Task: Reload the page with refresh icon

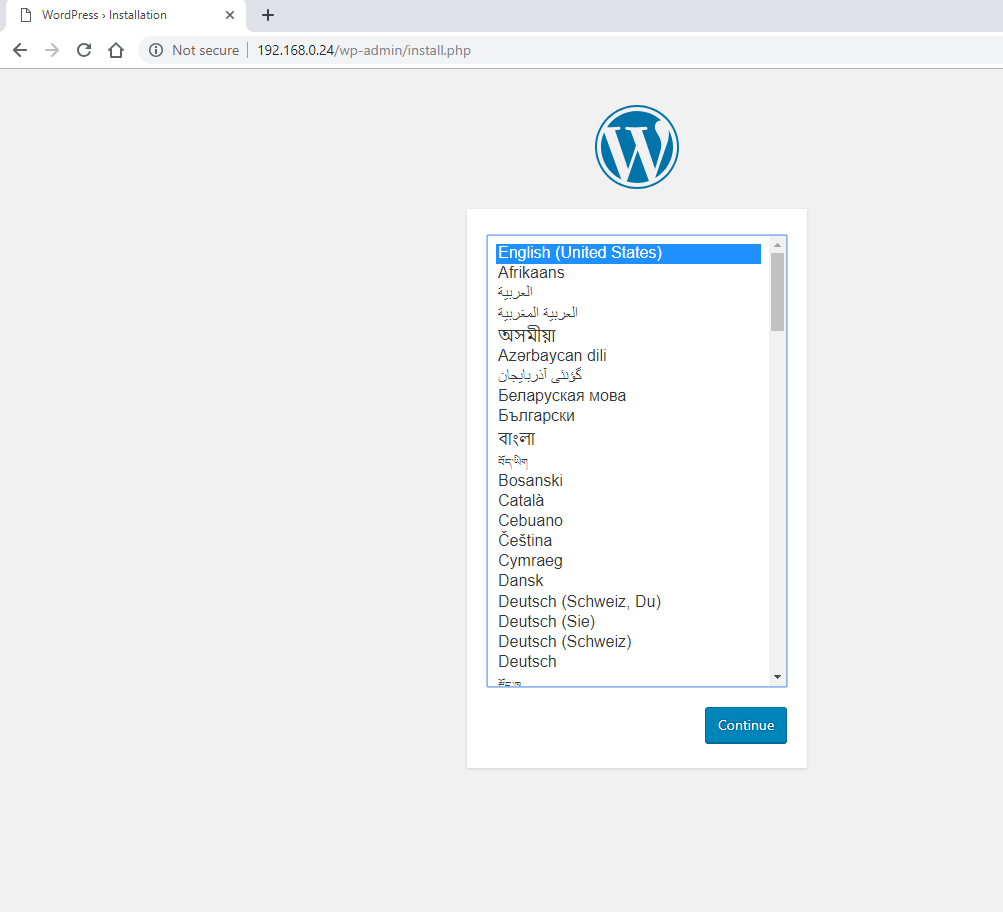Action: [x=84, y=51]
